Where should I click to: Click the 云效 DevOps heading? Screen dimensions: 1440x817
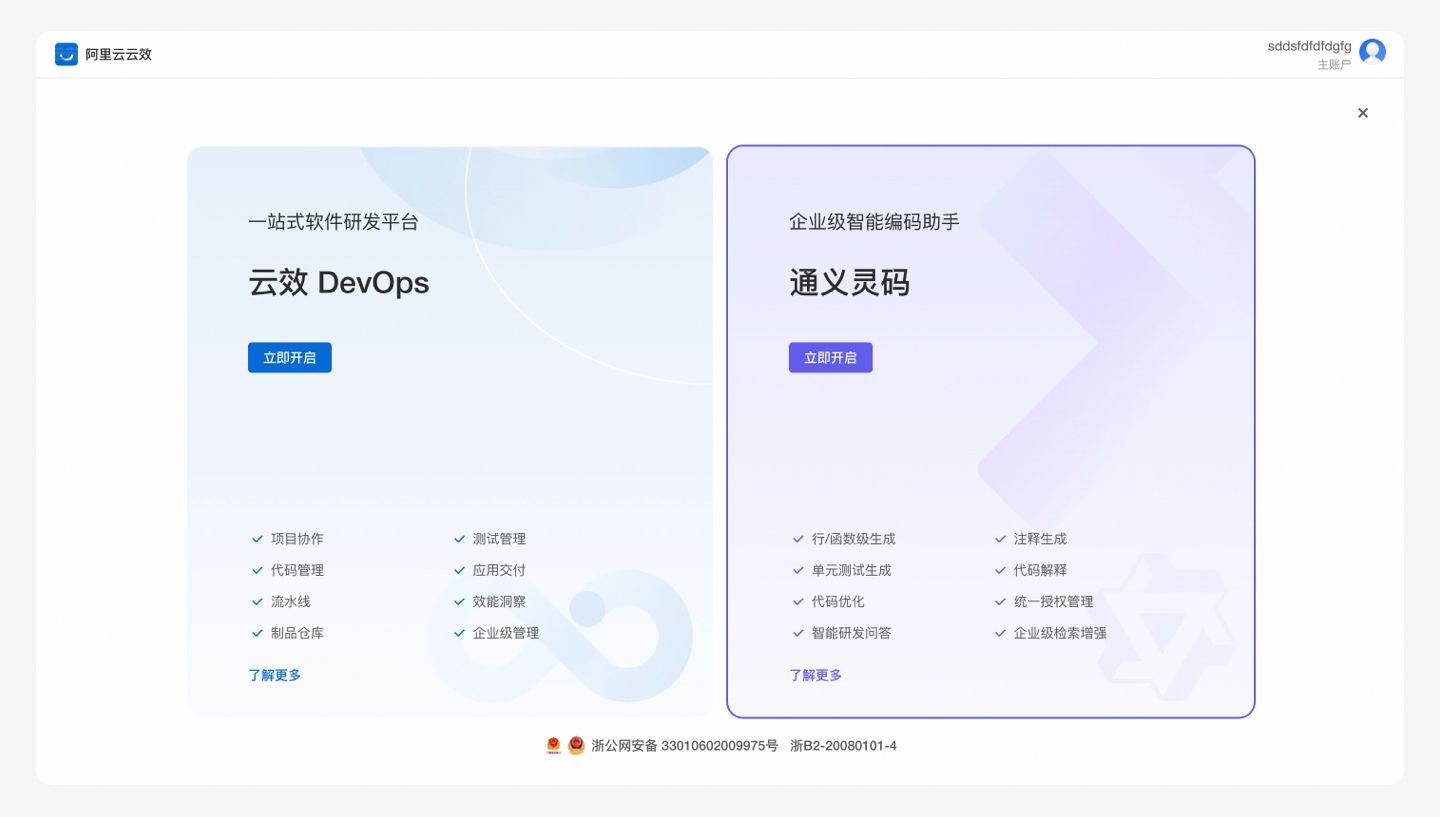tap(339, 283)
